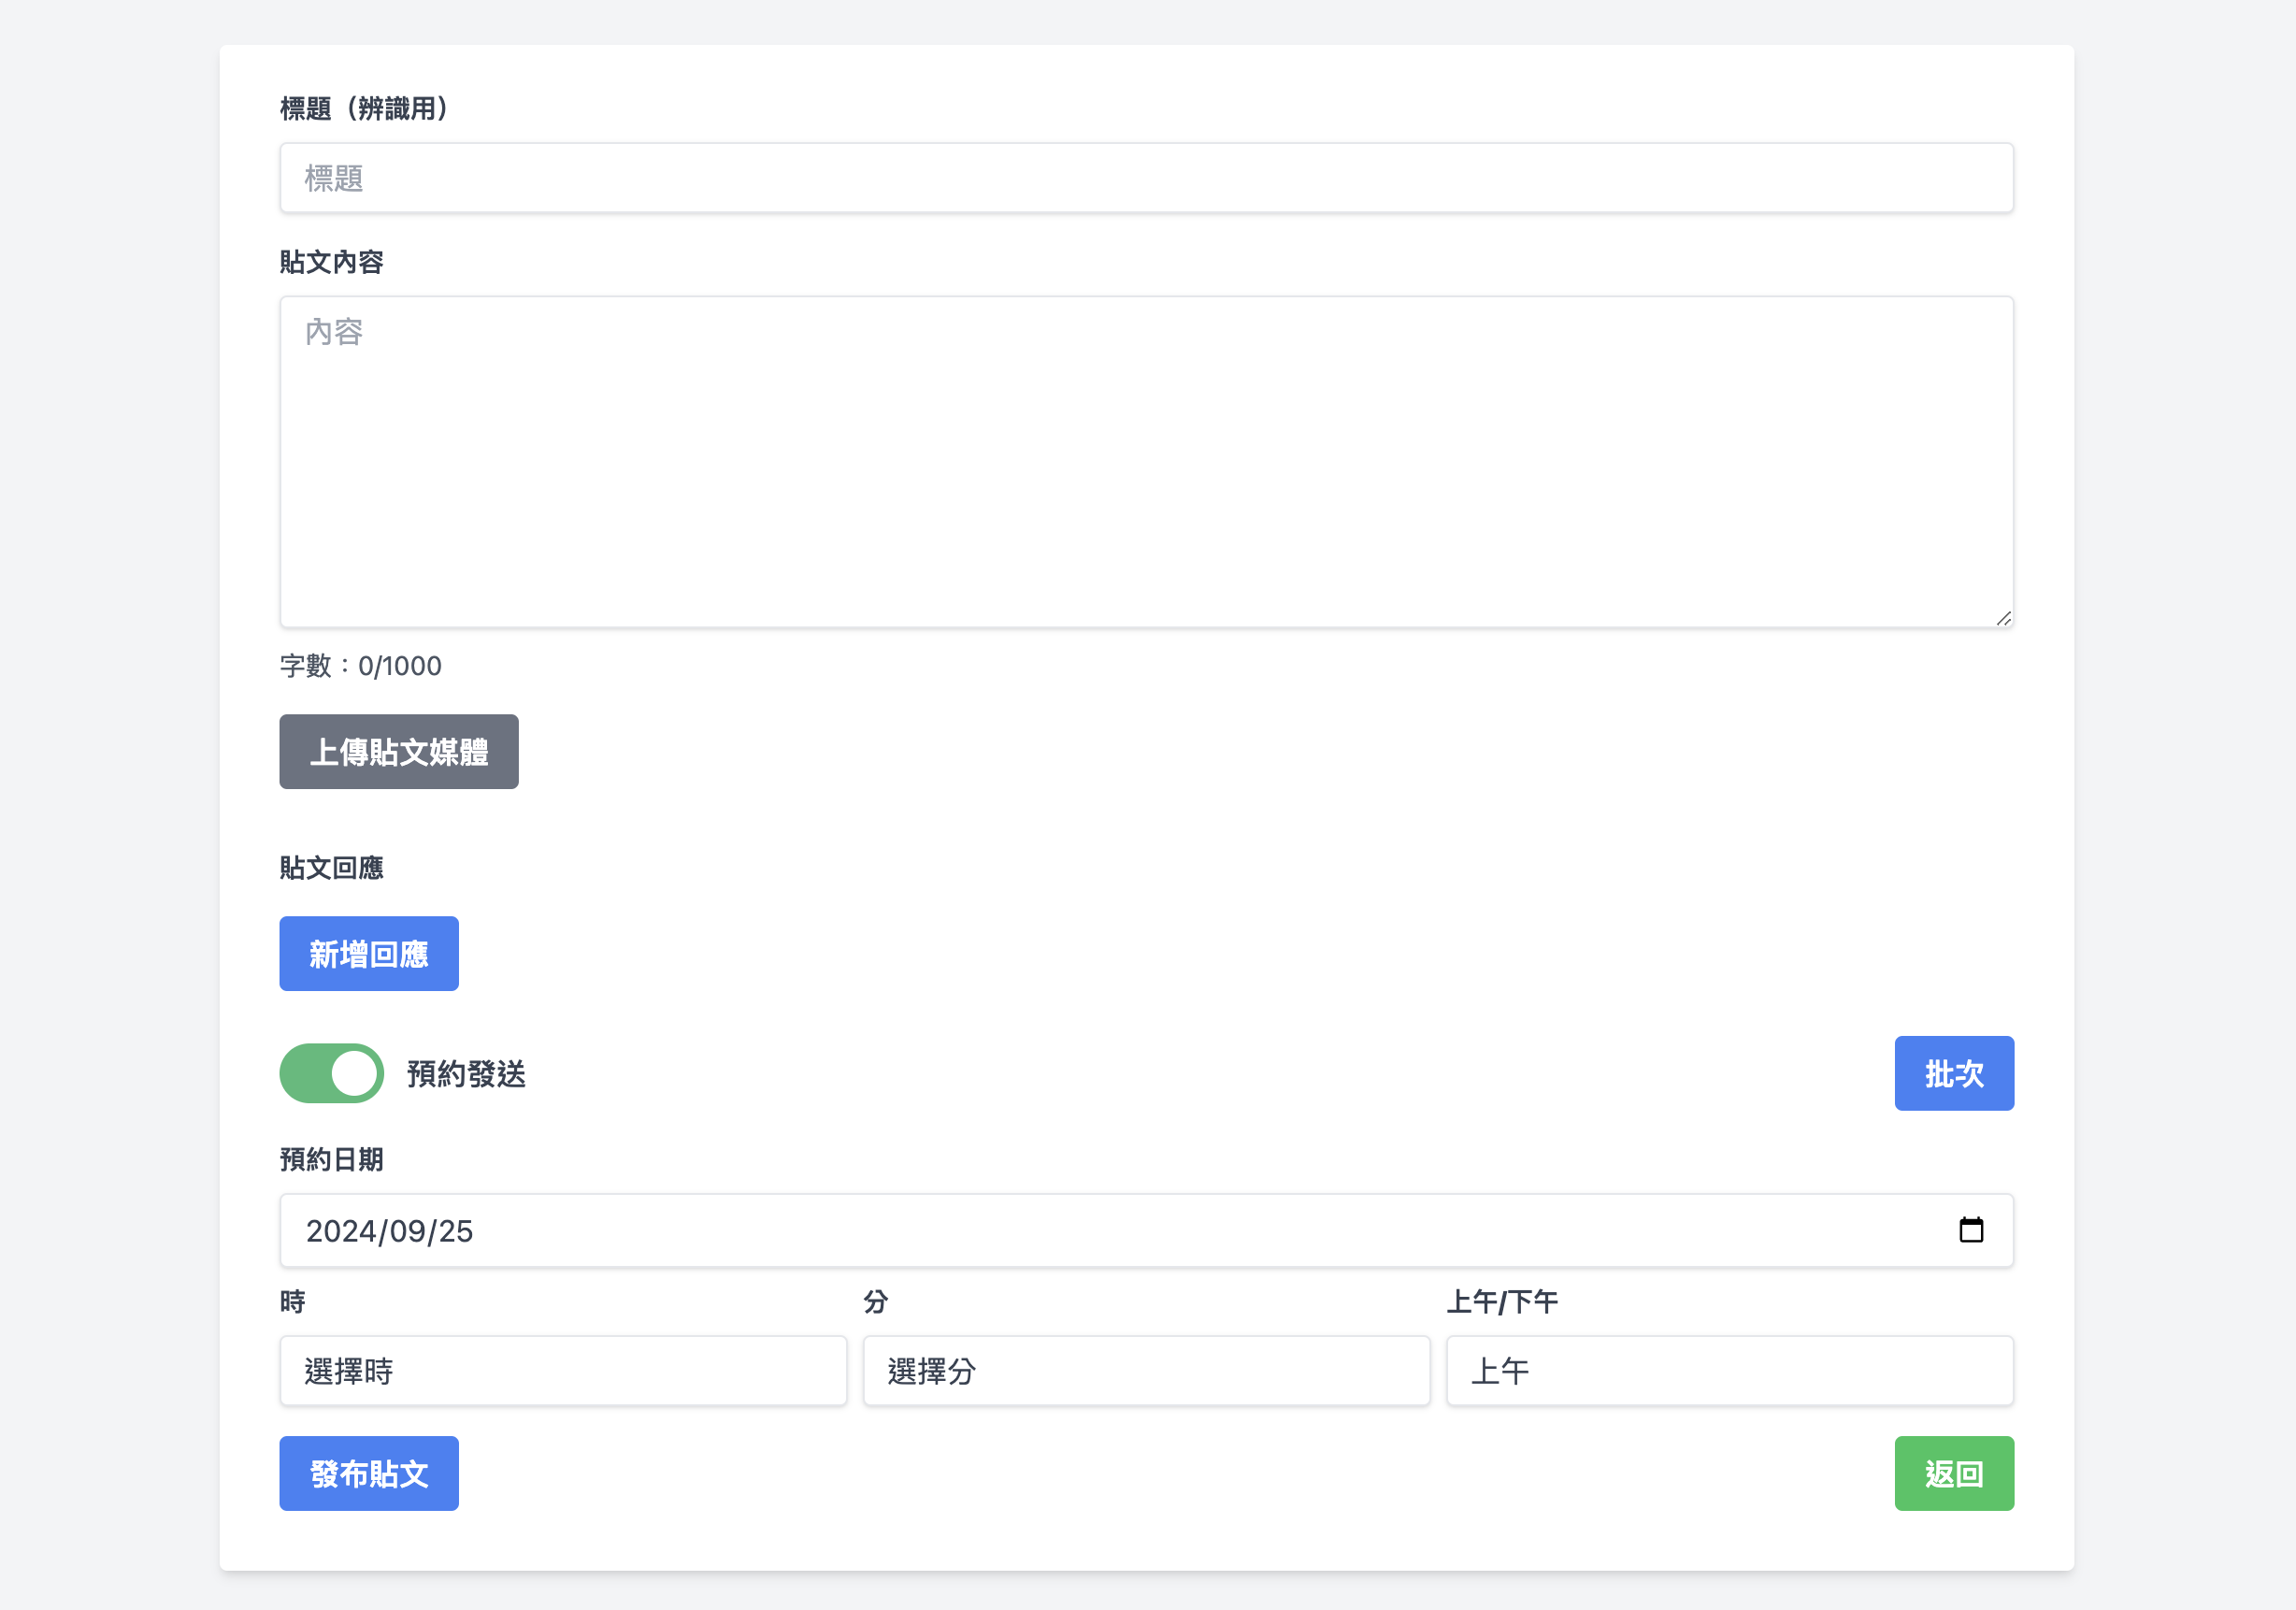
Task: Click the 預約發送 label text
Action: coord(466,1074)
